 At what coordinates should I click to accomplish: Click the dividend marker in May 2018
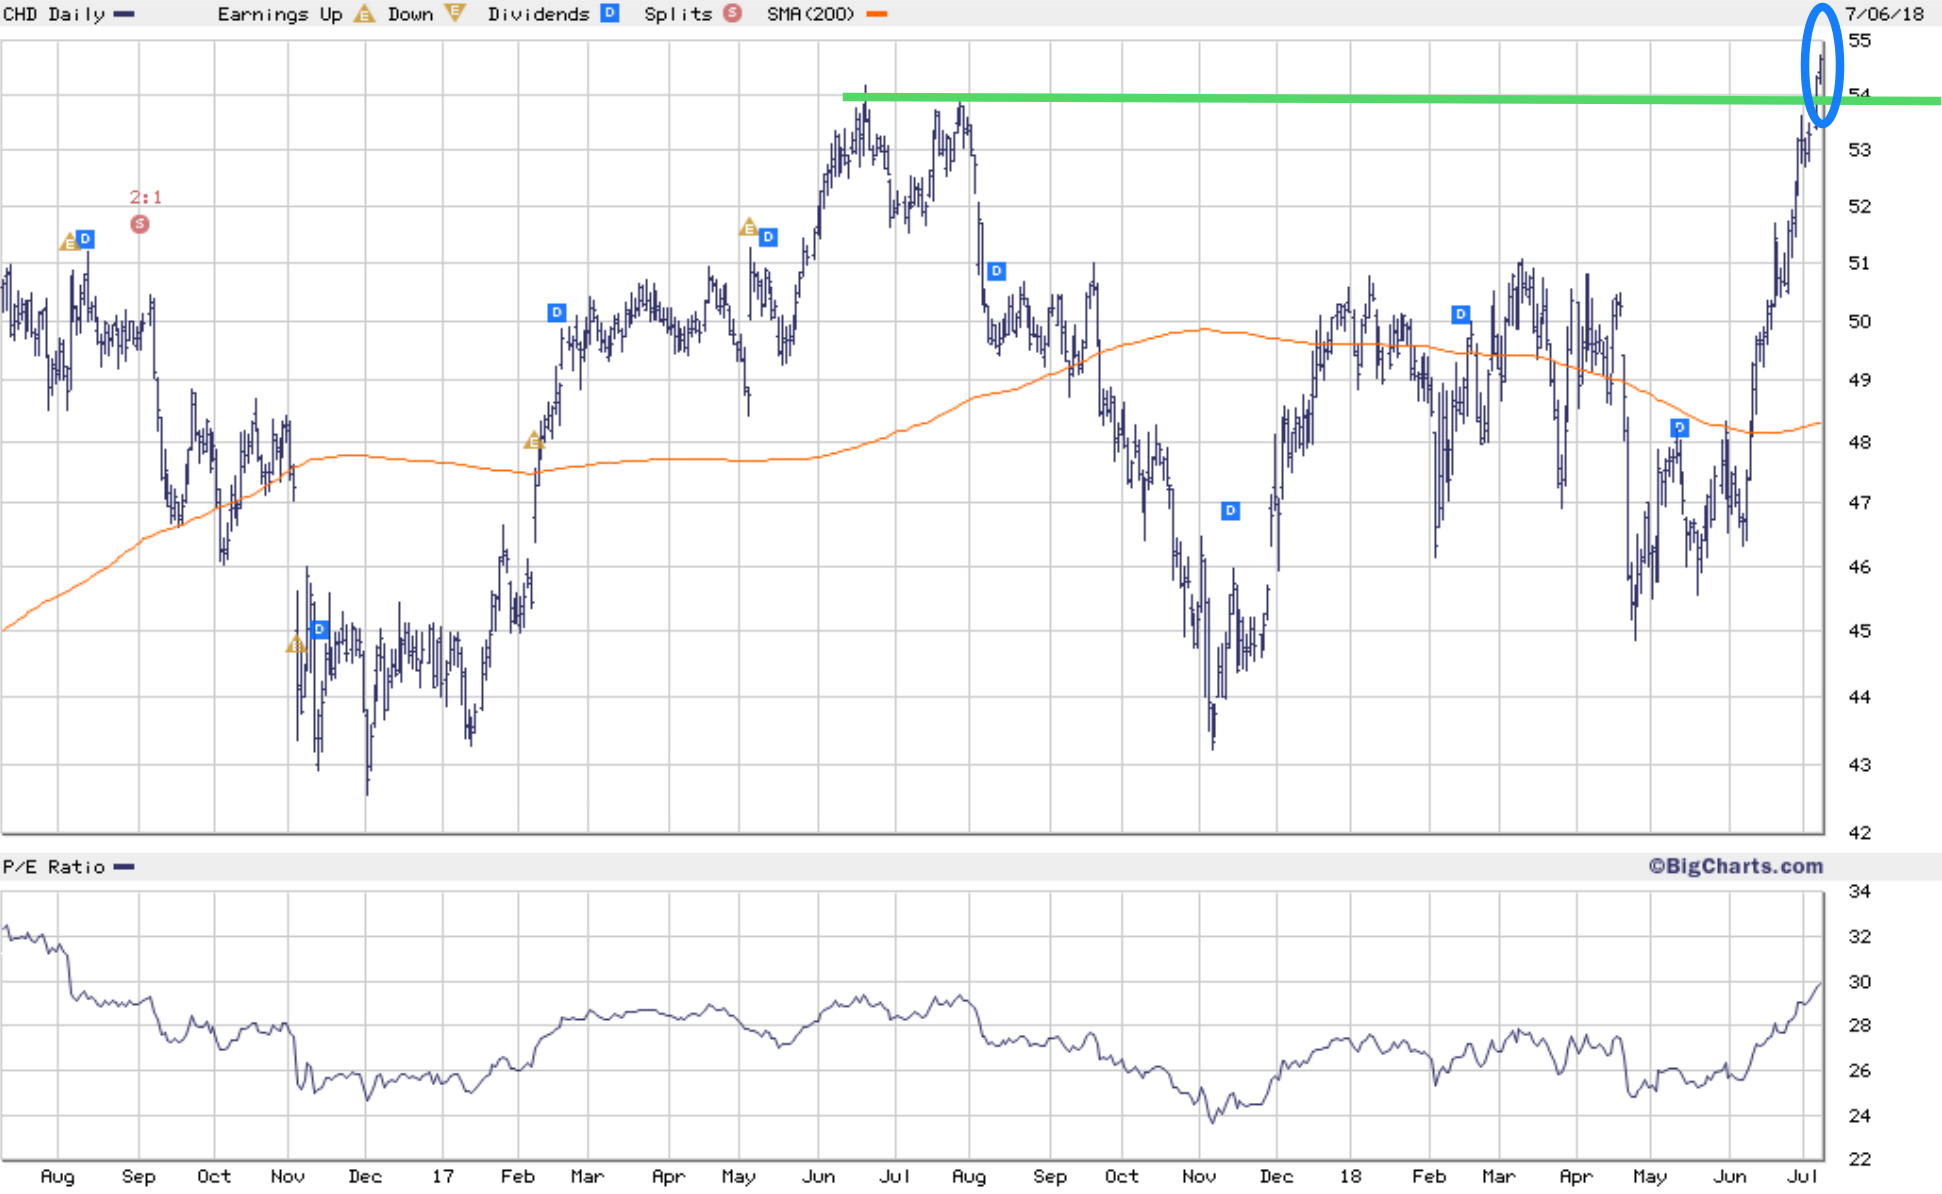(1679, 428)
